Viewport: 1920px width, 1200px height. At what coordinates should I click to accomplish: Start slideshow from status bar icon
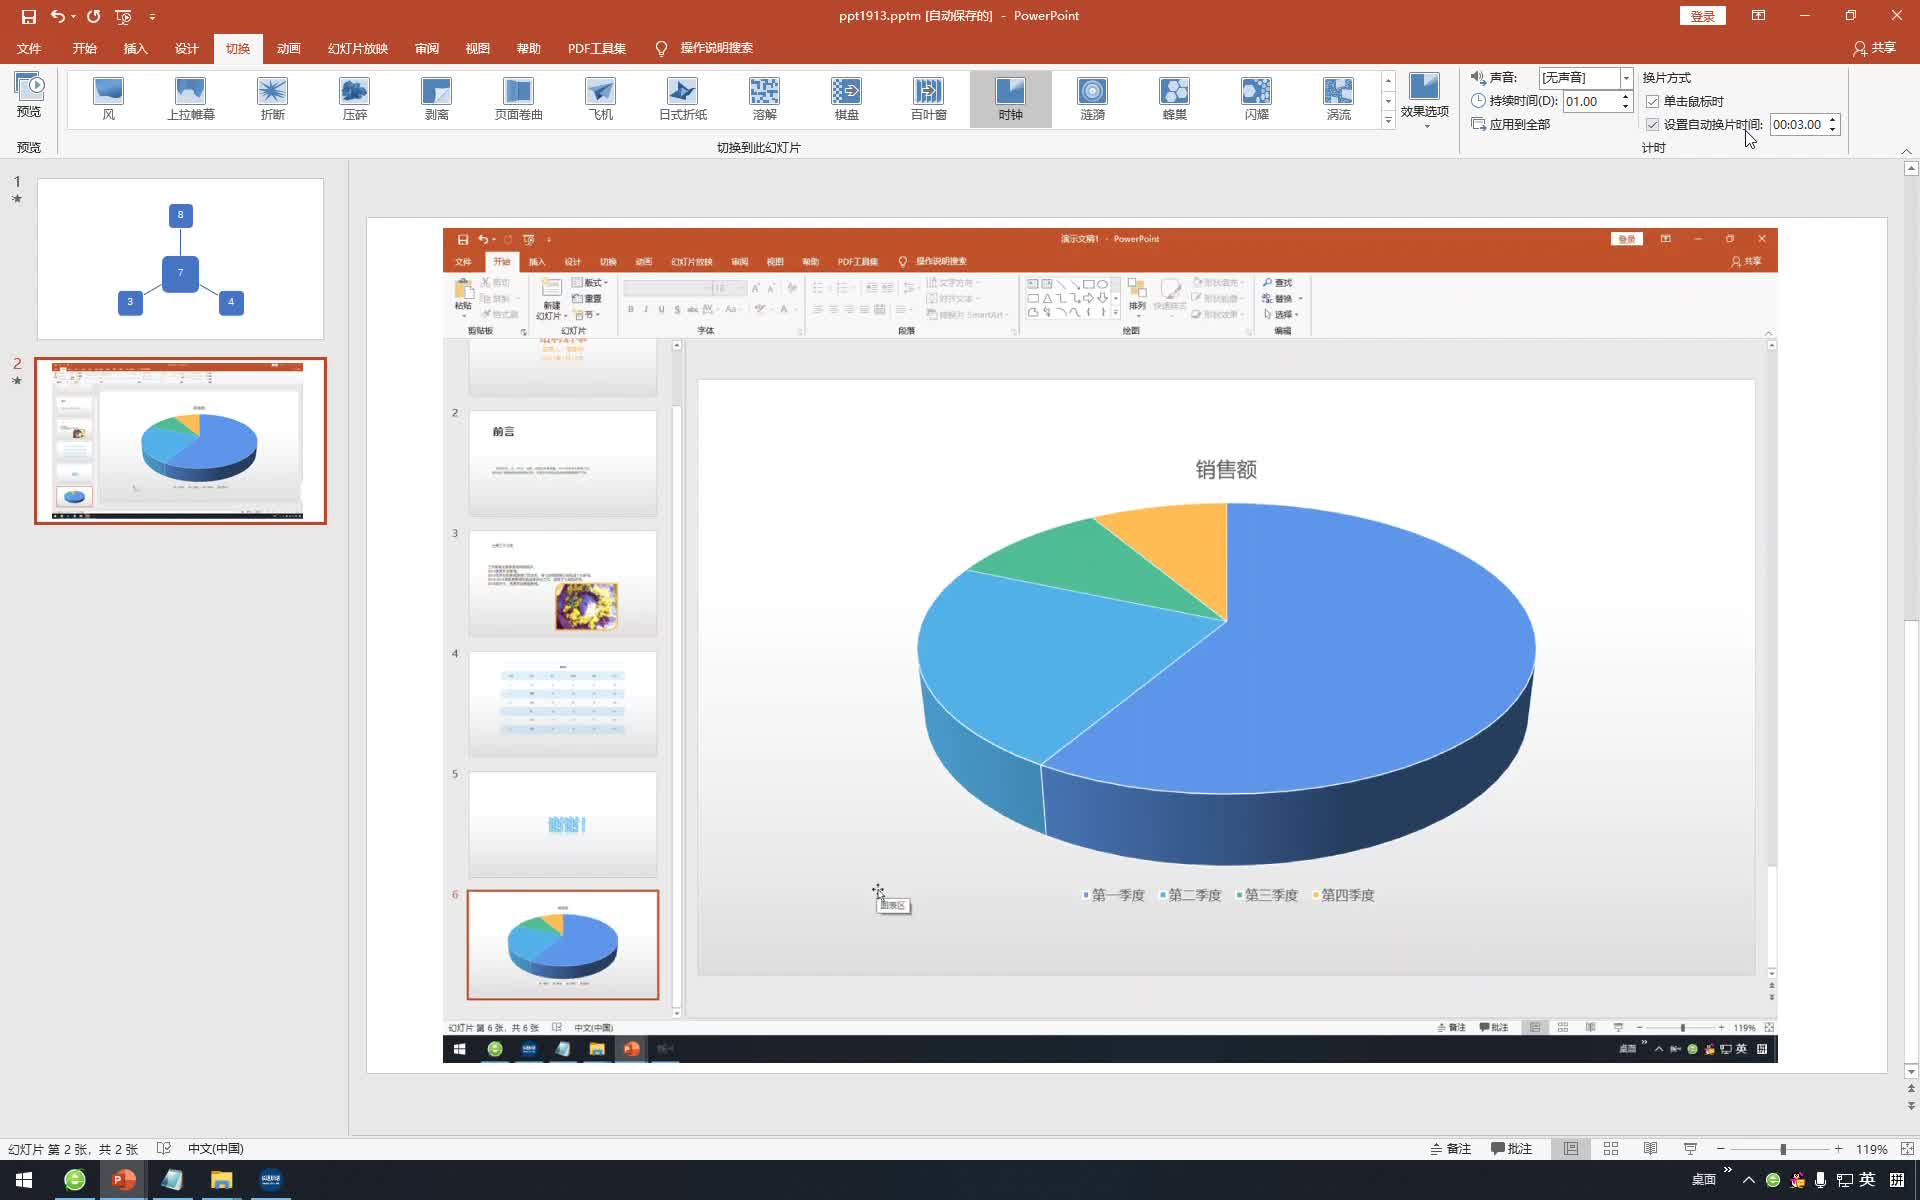(x=1690, y=1149)
